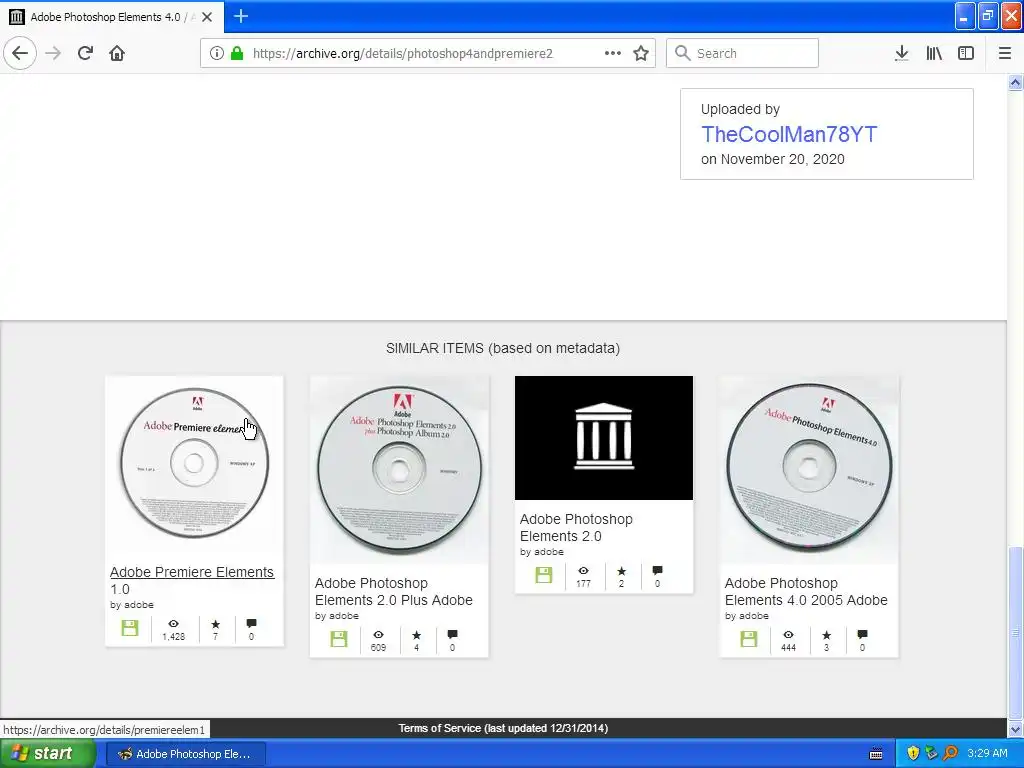Click reviews bubble on Elements 2.0 Plus card
The width and height of the screenshot is (1024, 768).
452,634
